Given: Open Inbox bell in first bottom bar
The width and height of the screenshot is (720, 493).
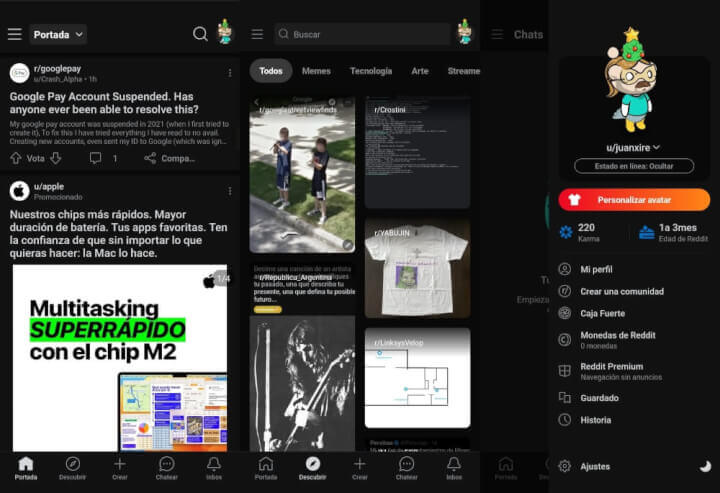Looking at the screenshot, I should click(x=214, y=468).
